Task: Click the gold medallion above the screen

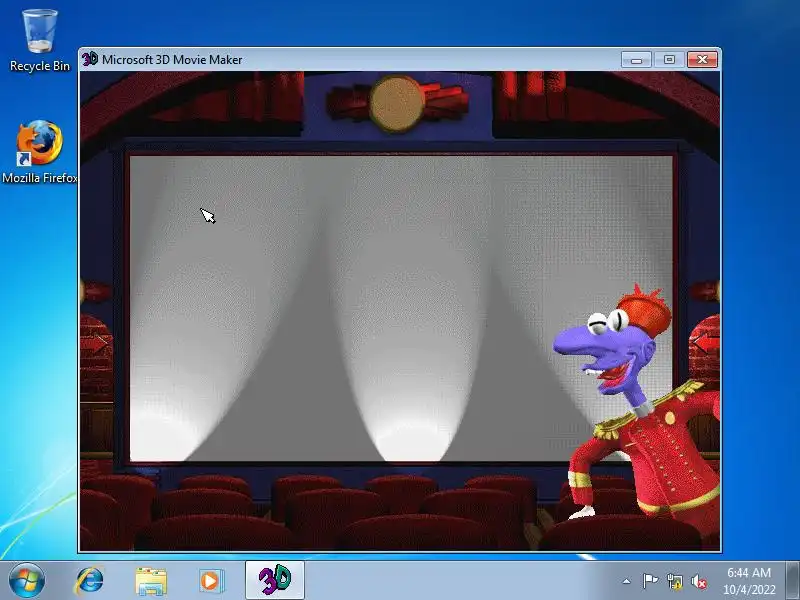Action: click(x=397, y=103)
